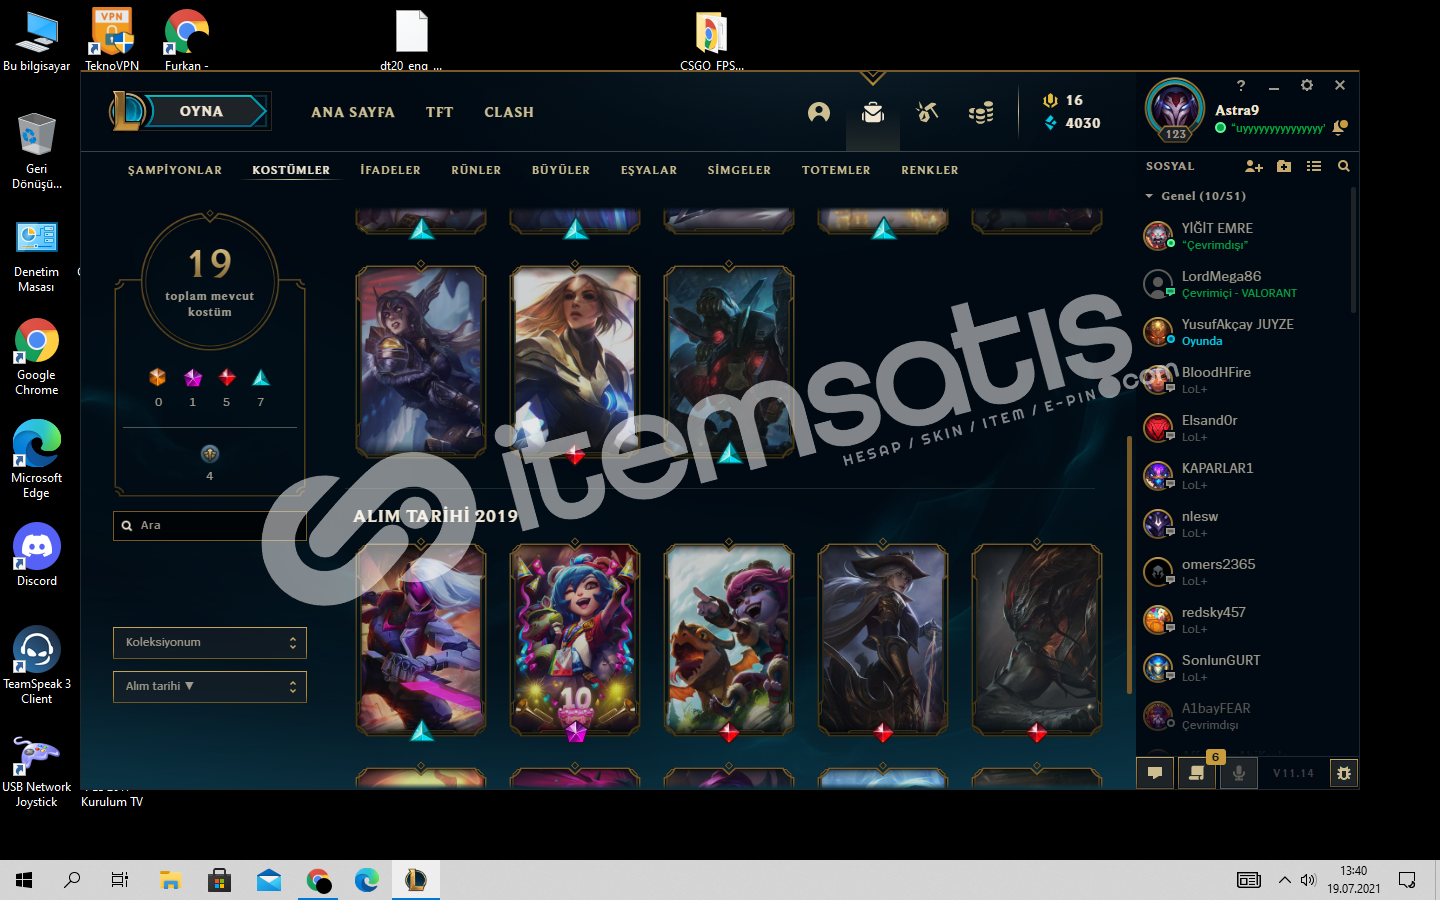Filter by red Legendary skin gem icon
This screenshot has height=900, width=1440.
click(x=227, y=377)
